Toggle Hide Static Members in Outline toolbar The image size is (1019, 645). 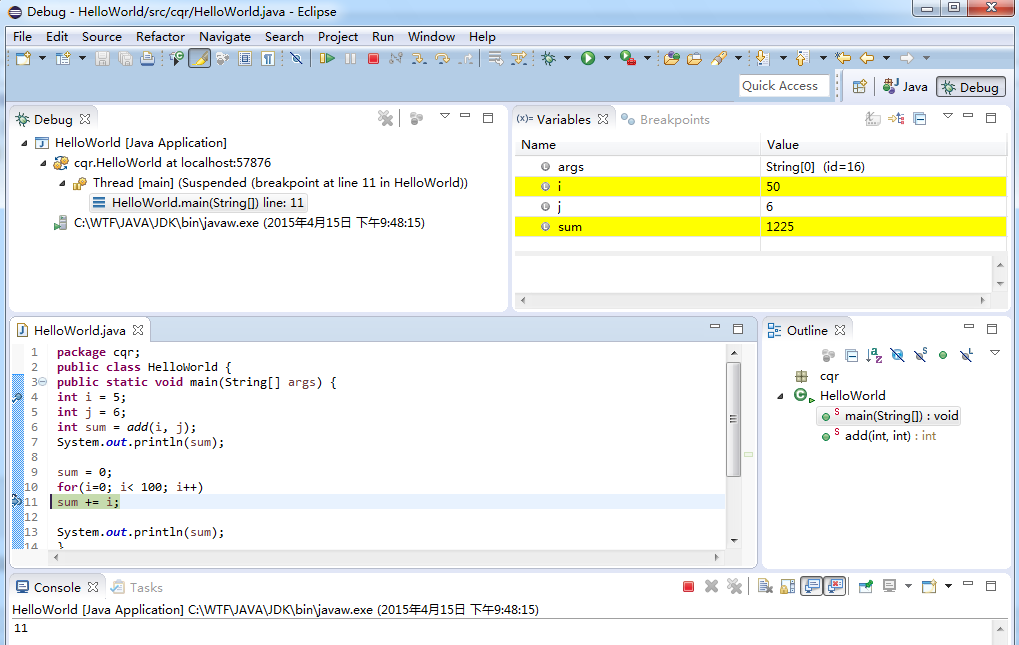click(x=920, y=355)
